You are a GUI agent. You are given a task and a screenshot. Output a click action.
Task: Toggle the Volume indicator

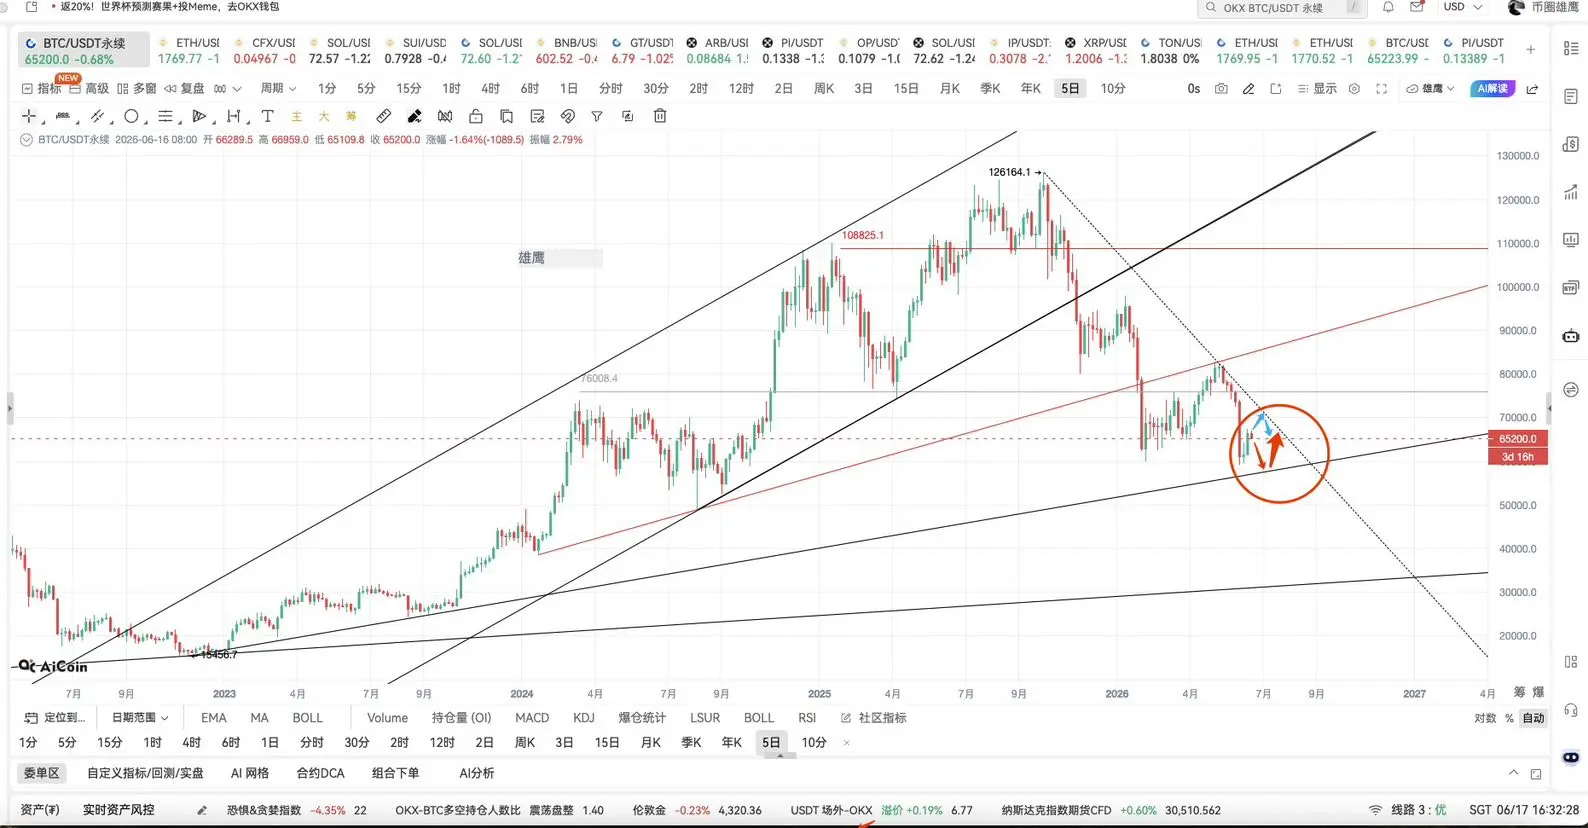tap(387, 718)
